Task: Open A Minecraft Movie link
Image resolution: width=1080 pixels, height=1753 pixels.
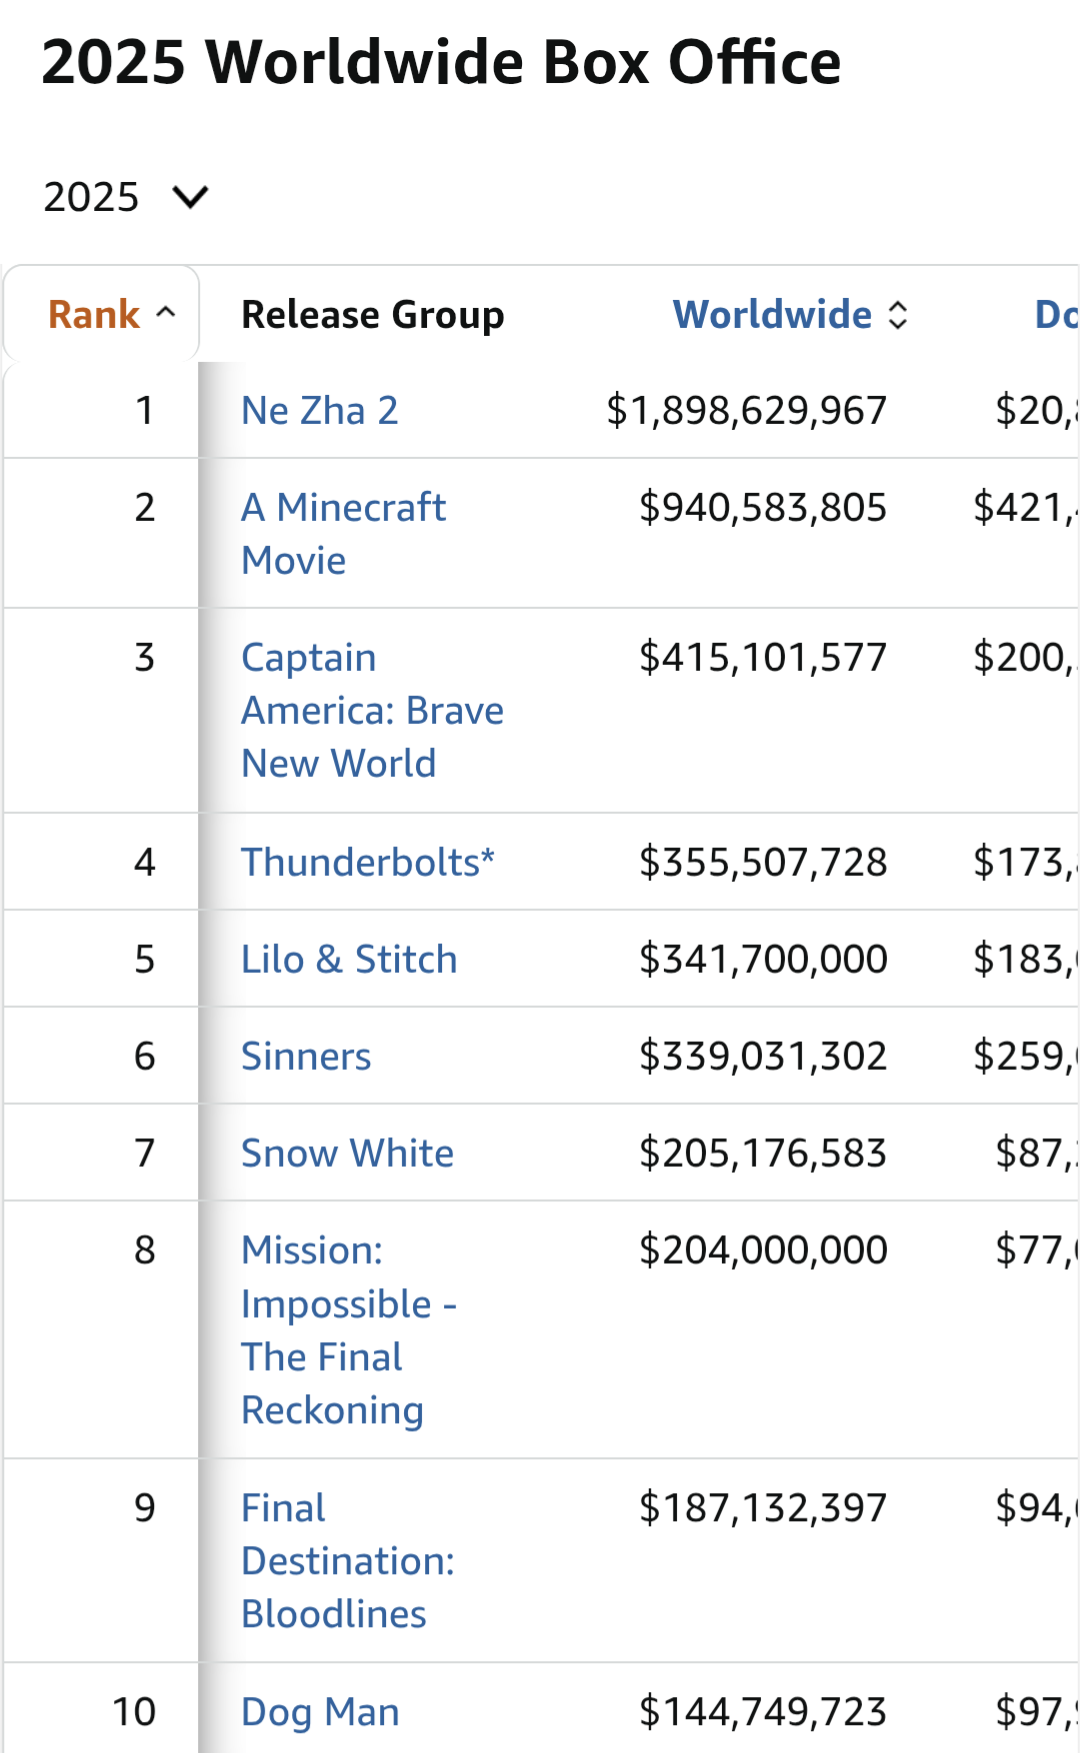Action: [343, 534]
